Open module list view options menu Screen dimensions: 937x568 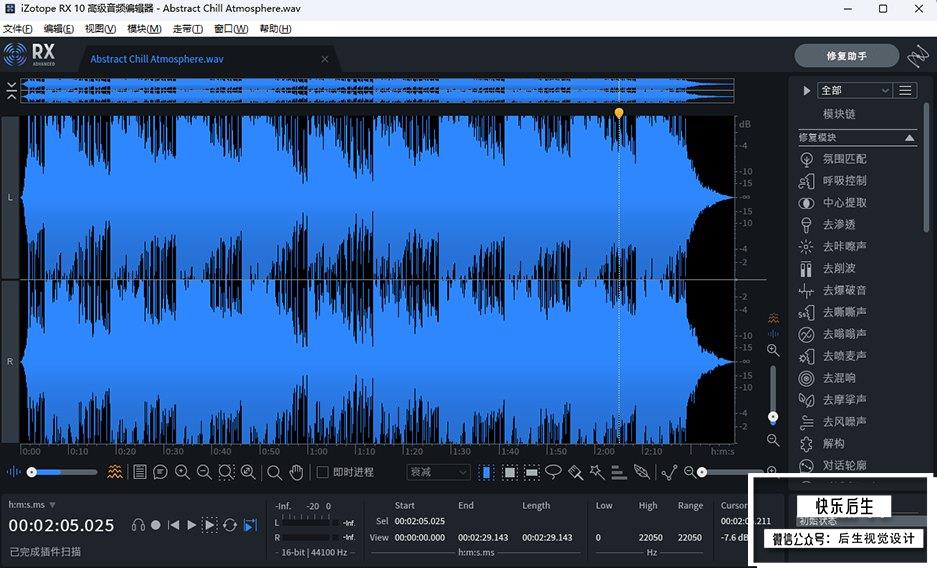tap(905, 90)
